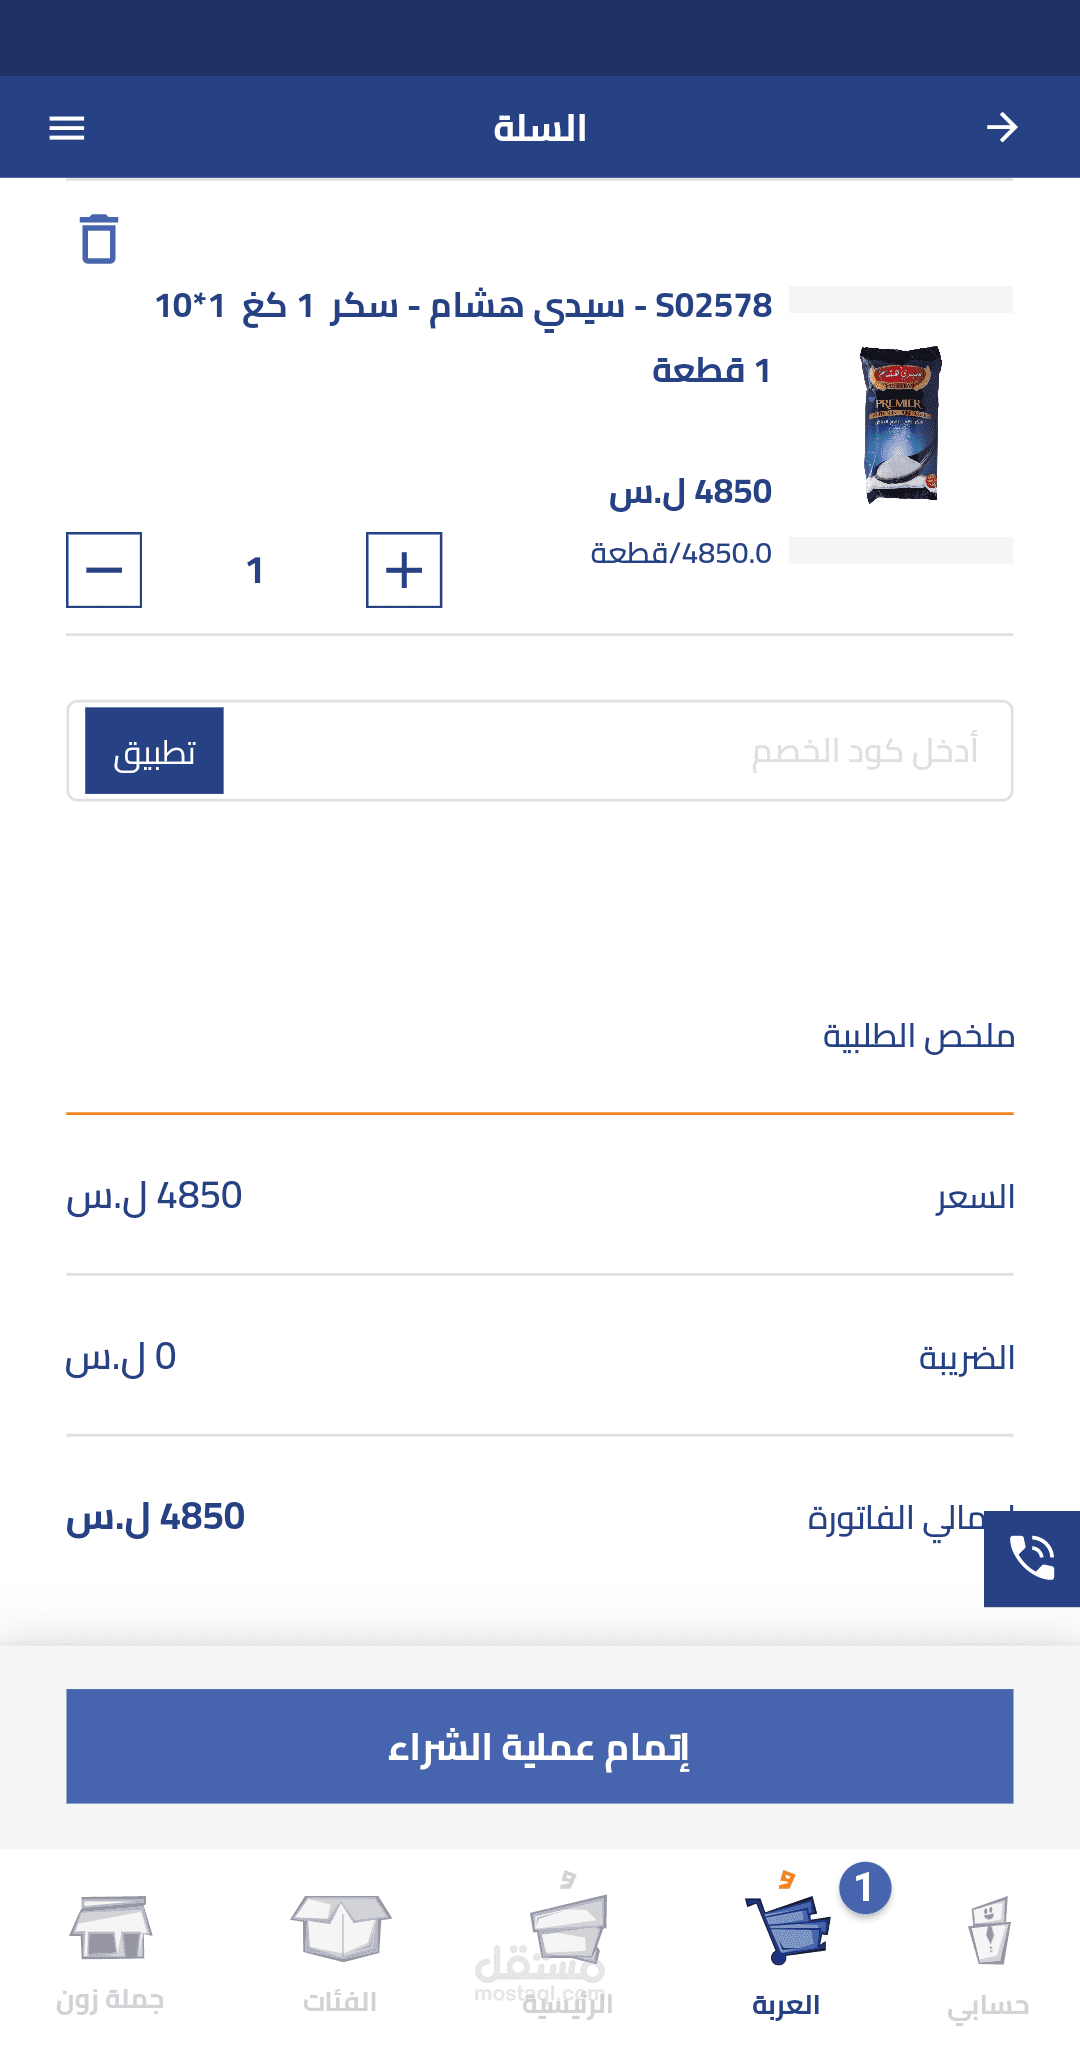Viewport: 1080px width, 2046px height.
Task: Tap the السلة header title
Action: (540, 128)
